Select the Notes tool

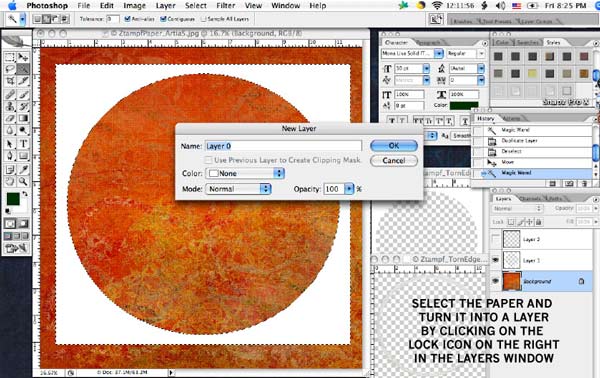10,169
